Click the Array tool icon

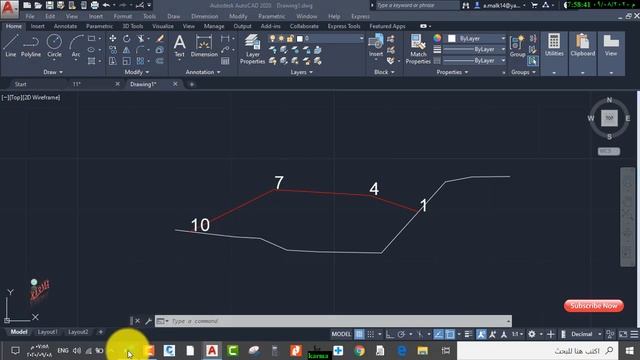[x=140, y=61]
